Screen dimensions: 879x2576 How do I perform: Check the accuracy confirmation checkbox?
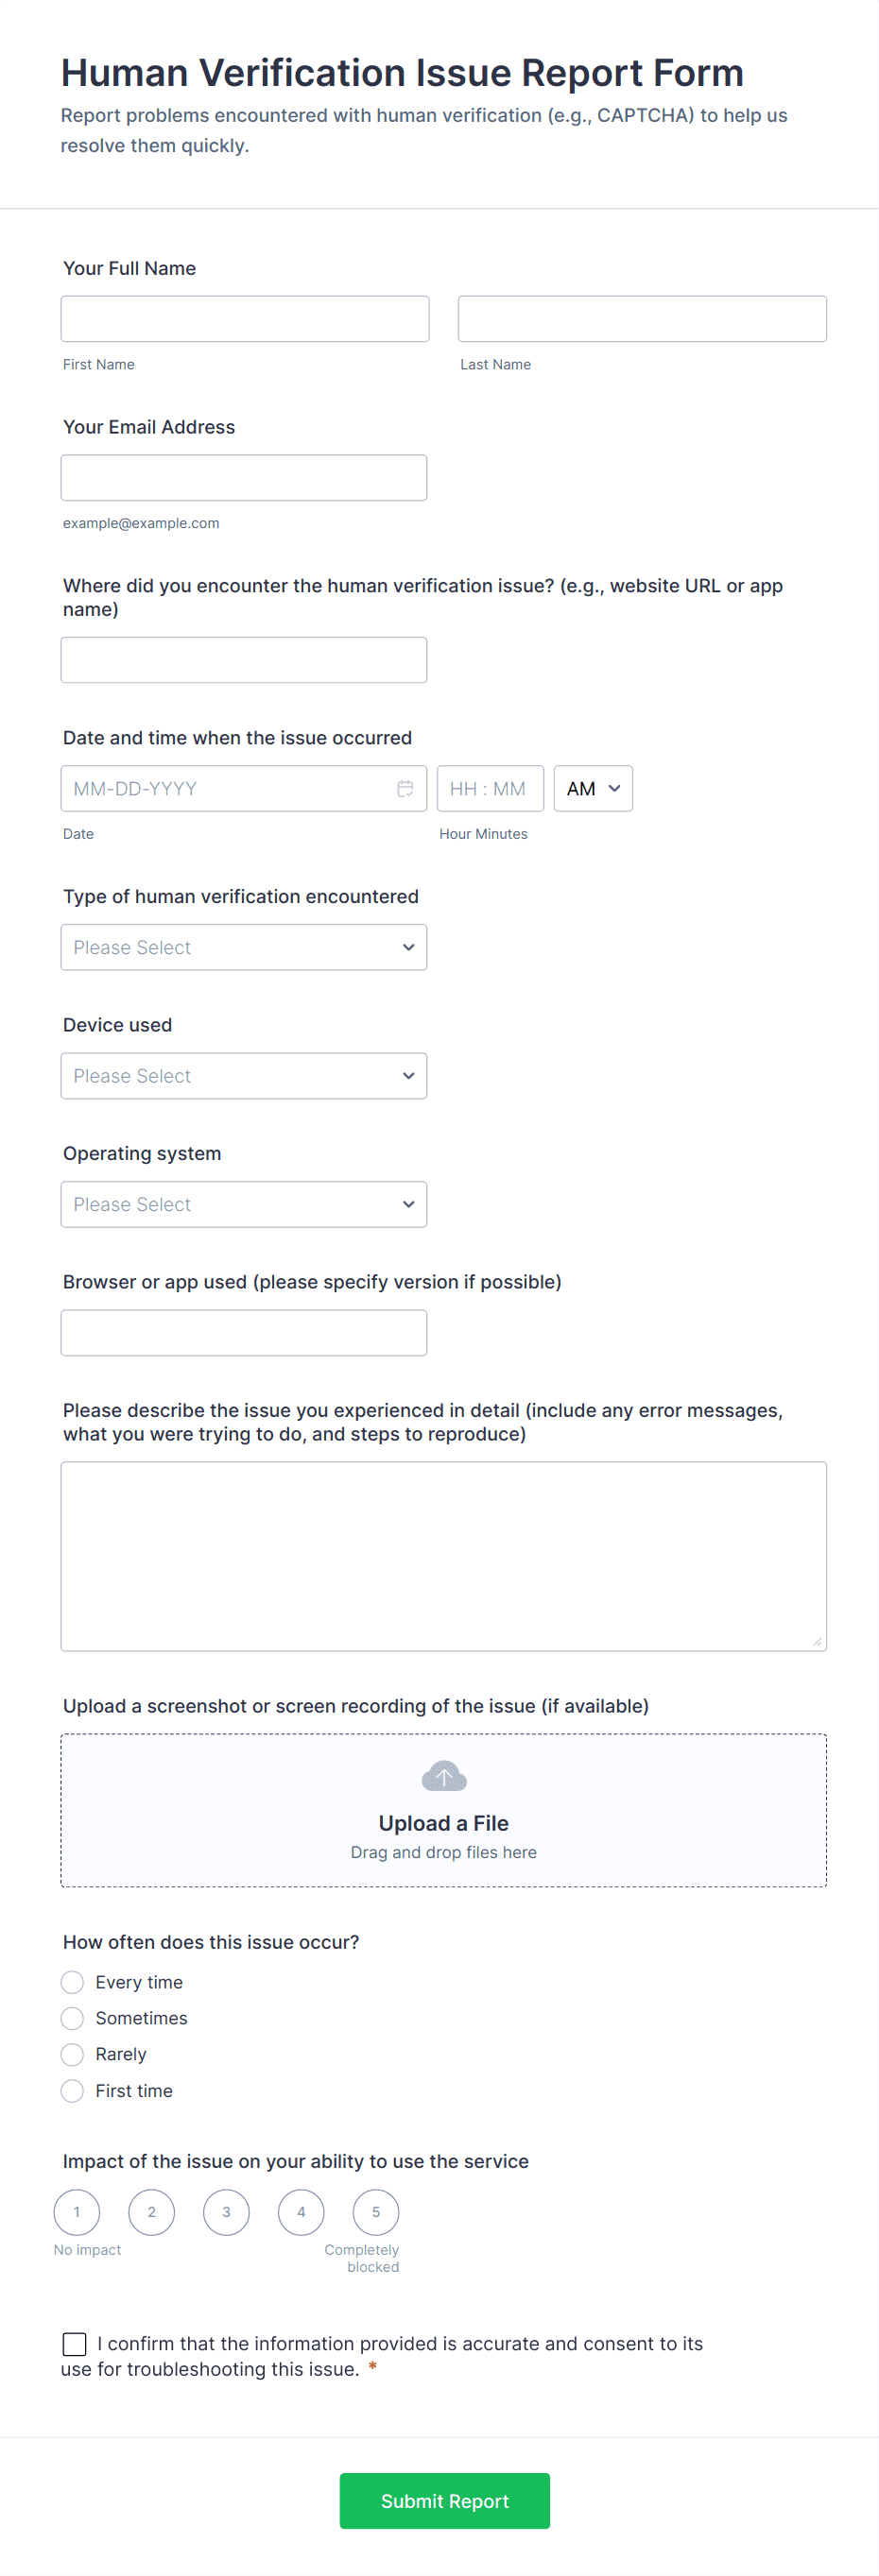pyautogui.click(x=75, y=2344)
